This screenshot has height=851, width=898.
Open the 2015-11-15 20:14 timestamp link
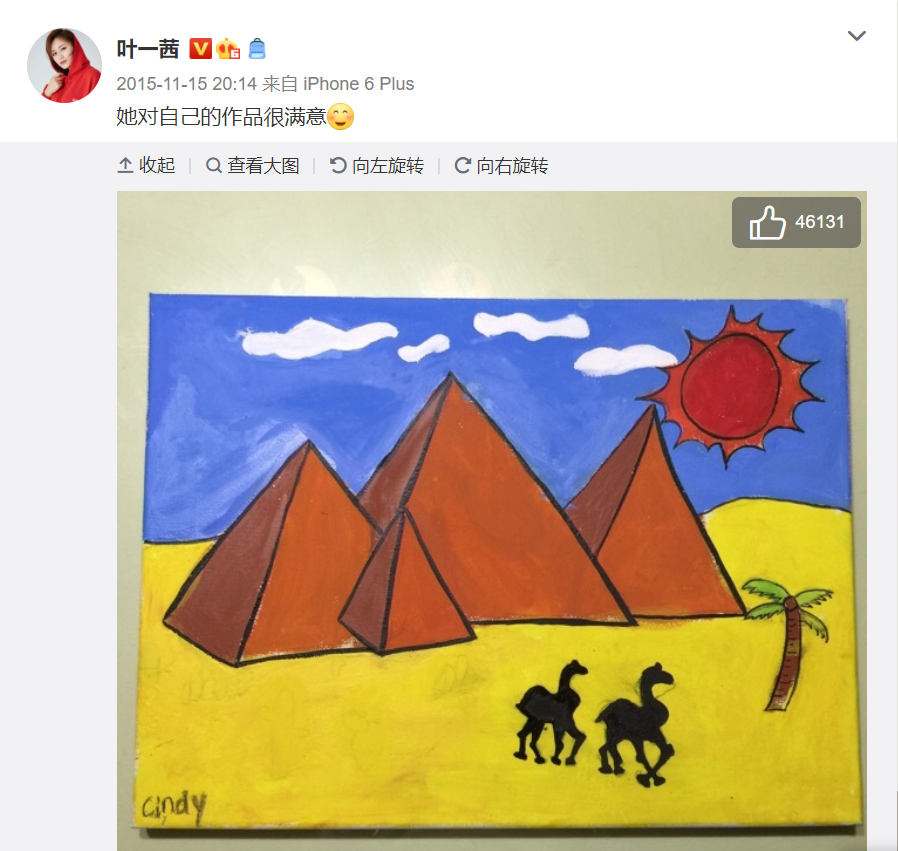(x=186, y=84)
